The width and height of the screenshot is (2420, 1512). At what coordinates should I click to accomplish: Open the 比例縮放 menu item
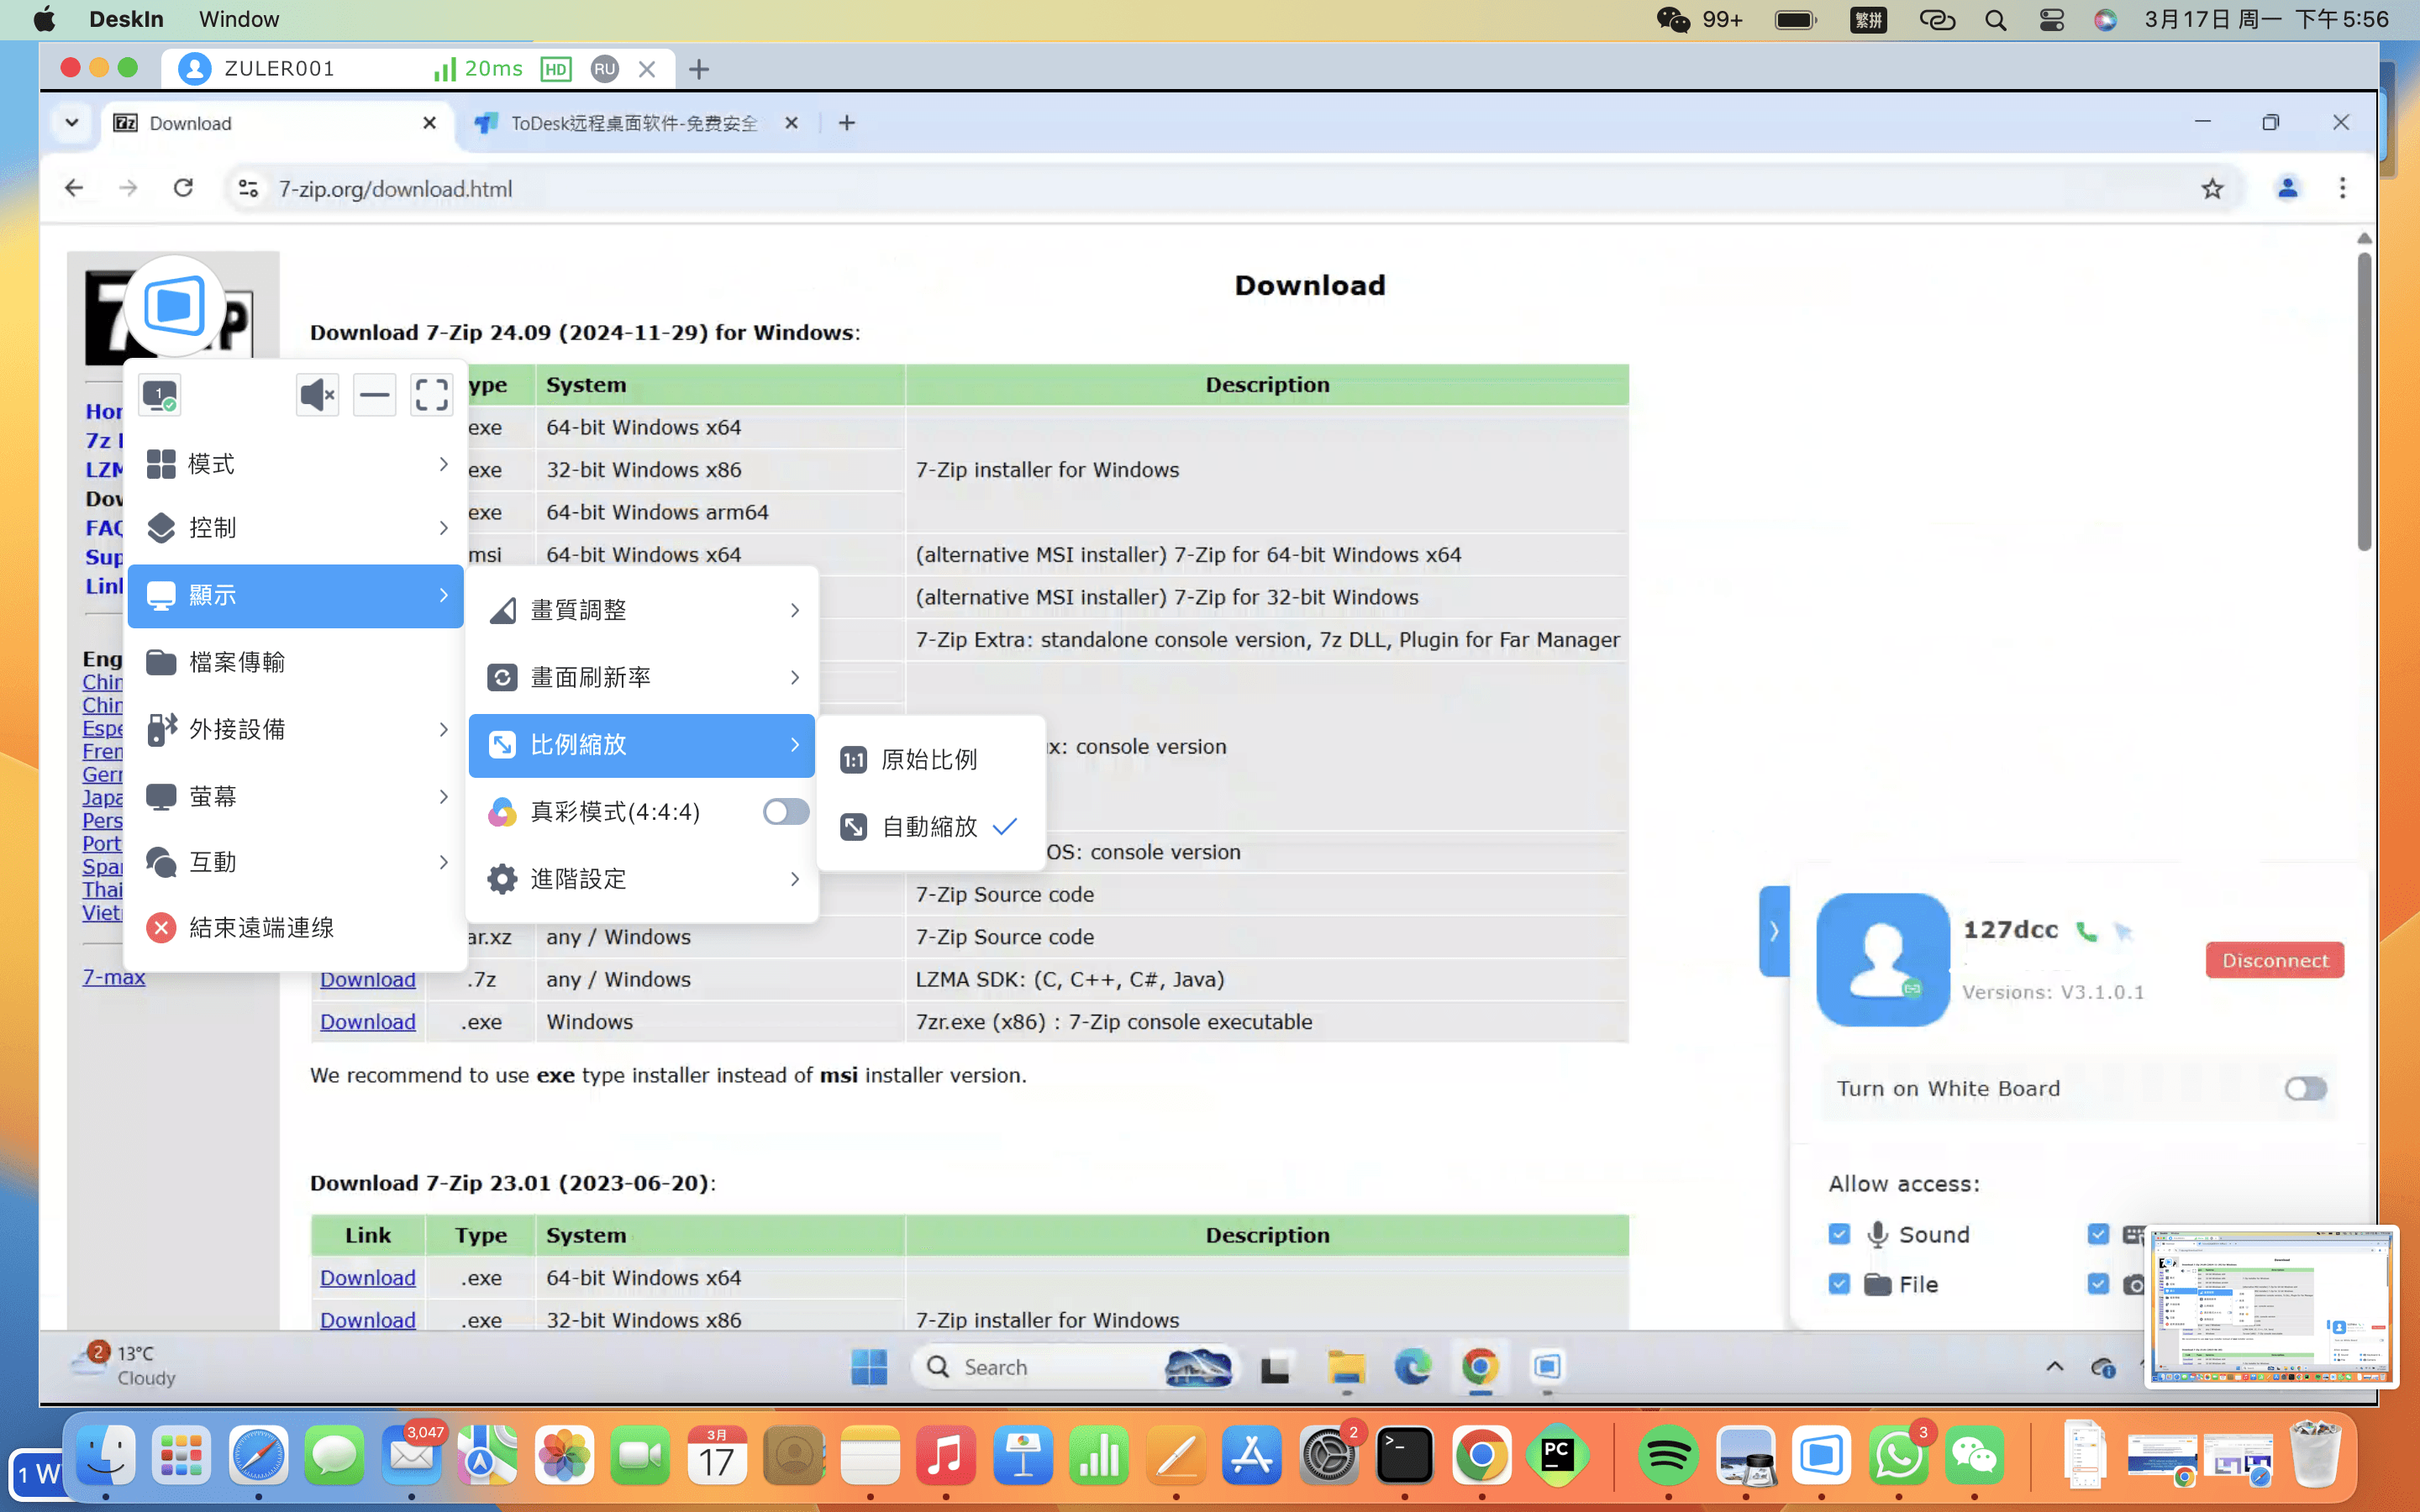click(x=642, y=745)
